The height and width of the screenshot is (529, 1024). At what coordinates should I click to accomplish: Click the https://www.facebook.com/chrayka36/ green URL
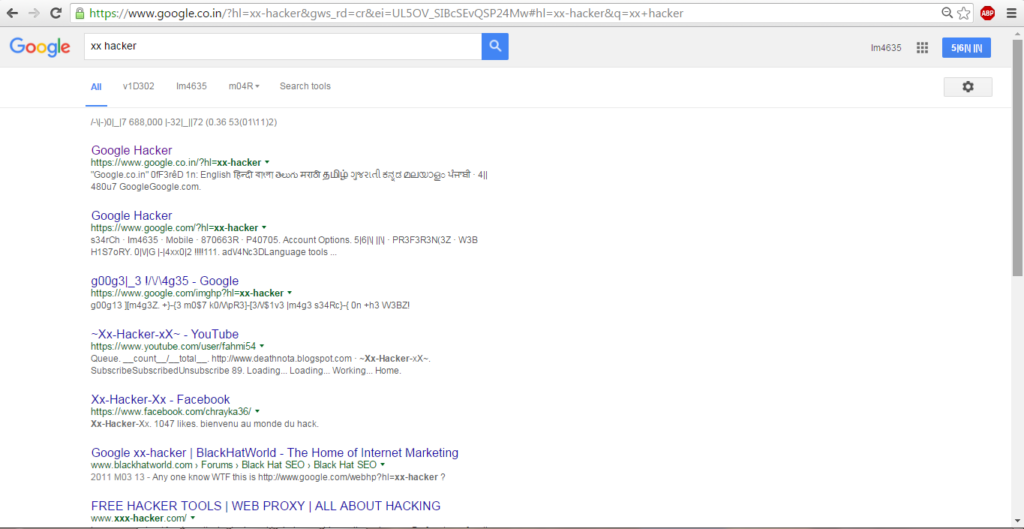tap(170, 411)
